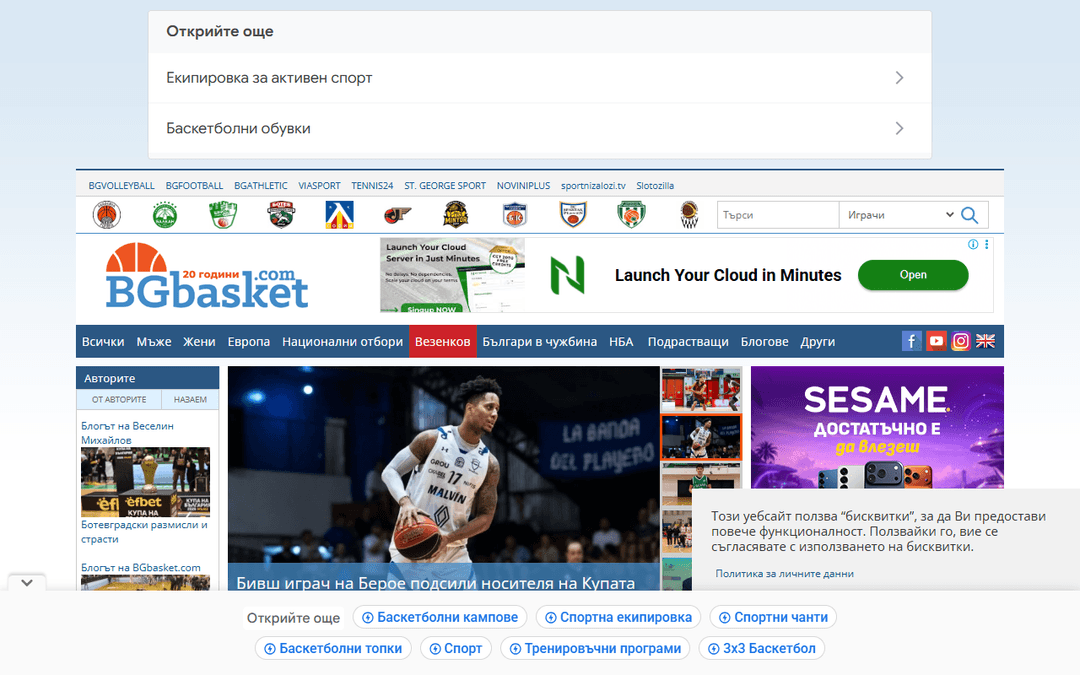Click the red and green Lukoil-style shield logo
This screenshot has width=1080, height=675.
coord(281,215)
